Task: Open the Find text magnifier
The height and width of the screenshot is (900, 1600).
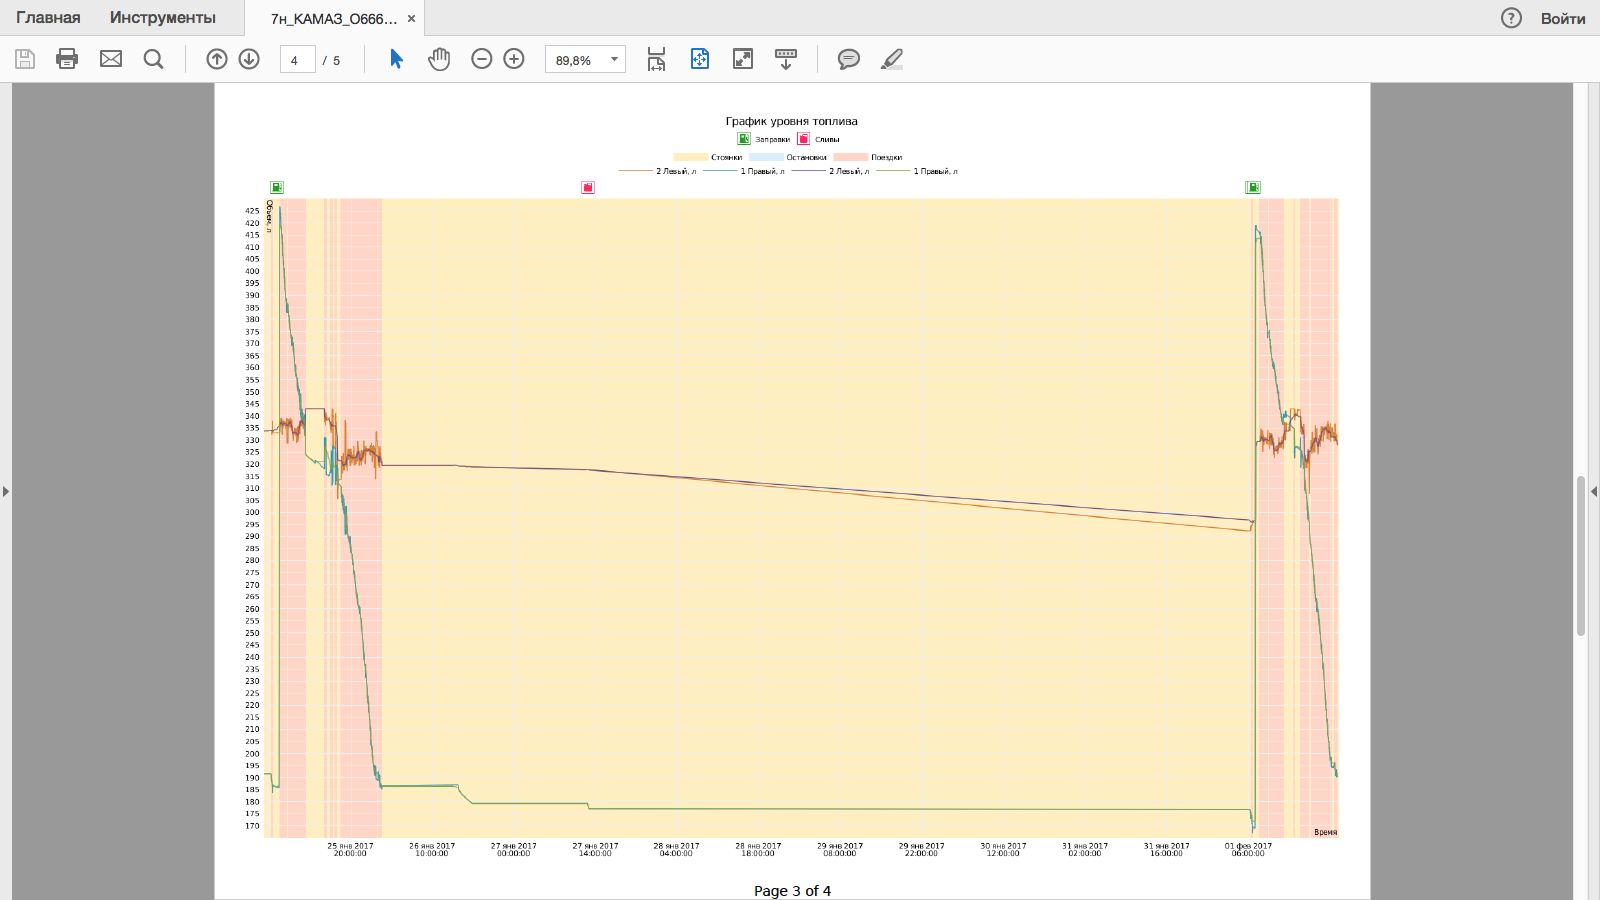Action: coord(153,59)
